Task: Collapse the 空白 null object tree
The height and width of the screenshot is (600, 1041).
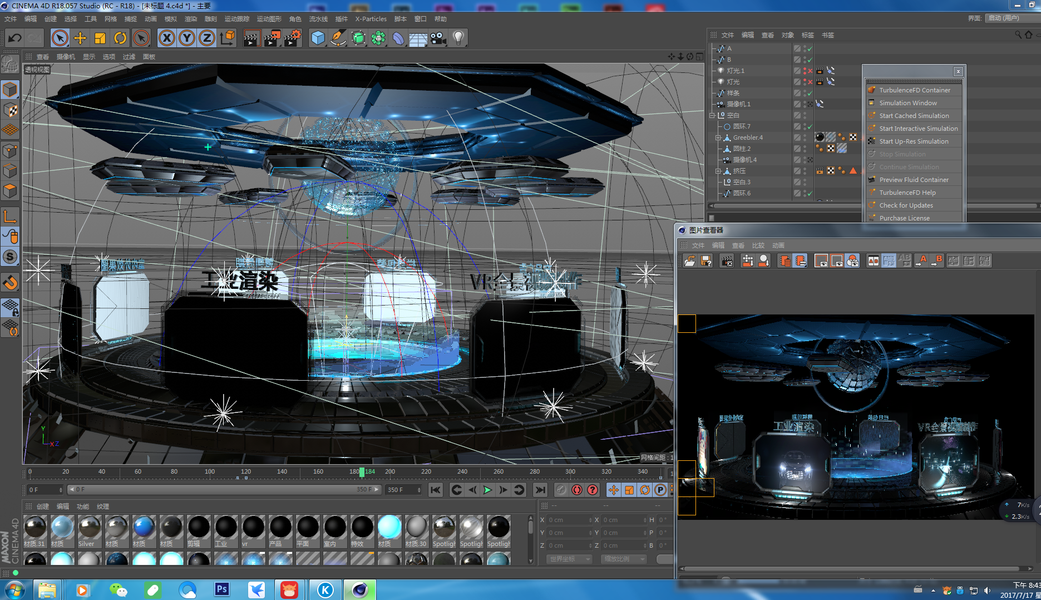Action: (x=712, y=115)
